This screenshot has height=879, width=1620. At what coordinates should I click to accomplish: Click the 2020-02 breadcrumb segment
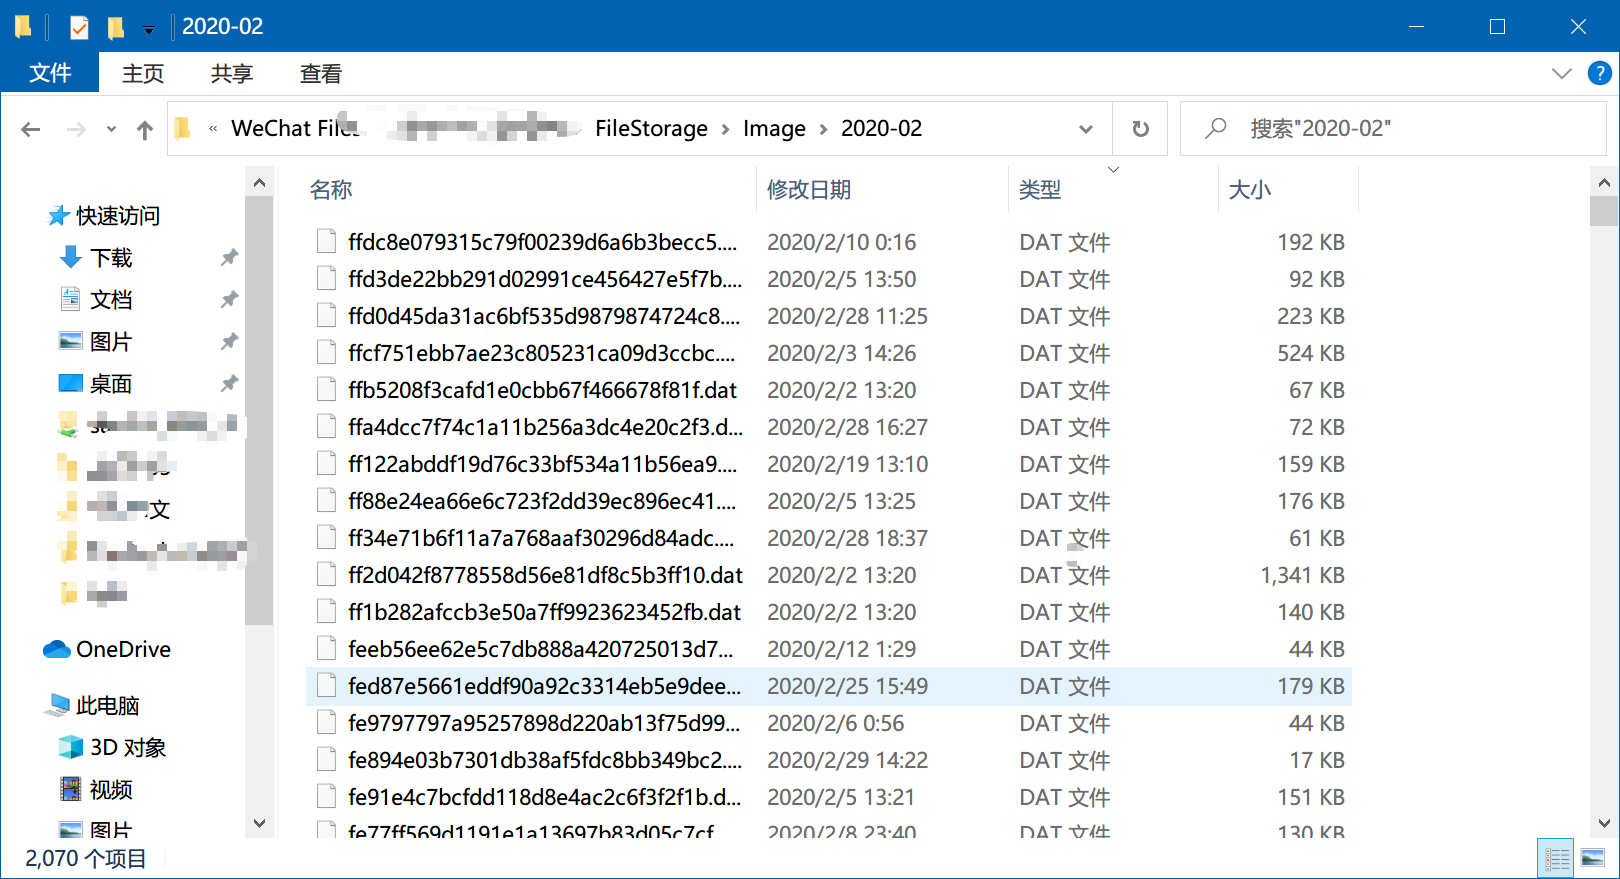click(x=881, y=128)
